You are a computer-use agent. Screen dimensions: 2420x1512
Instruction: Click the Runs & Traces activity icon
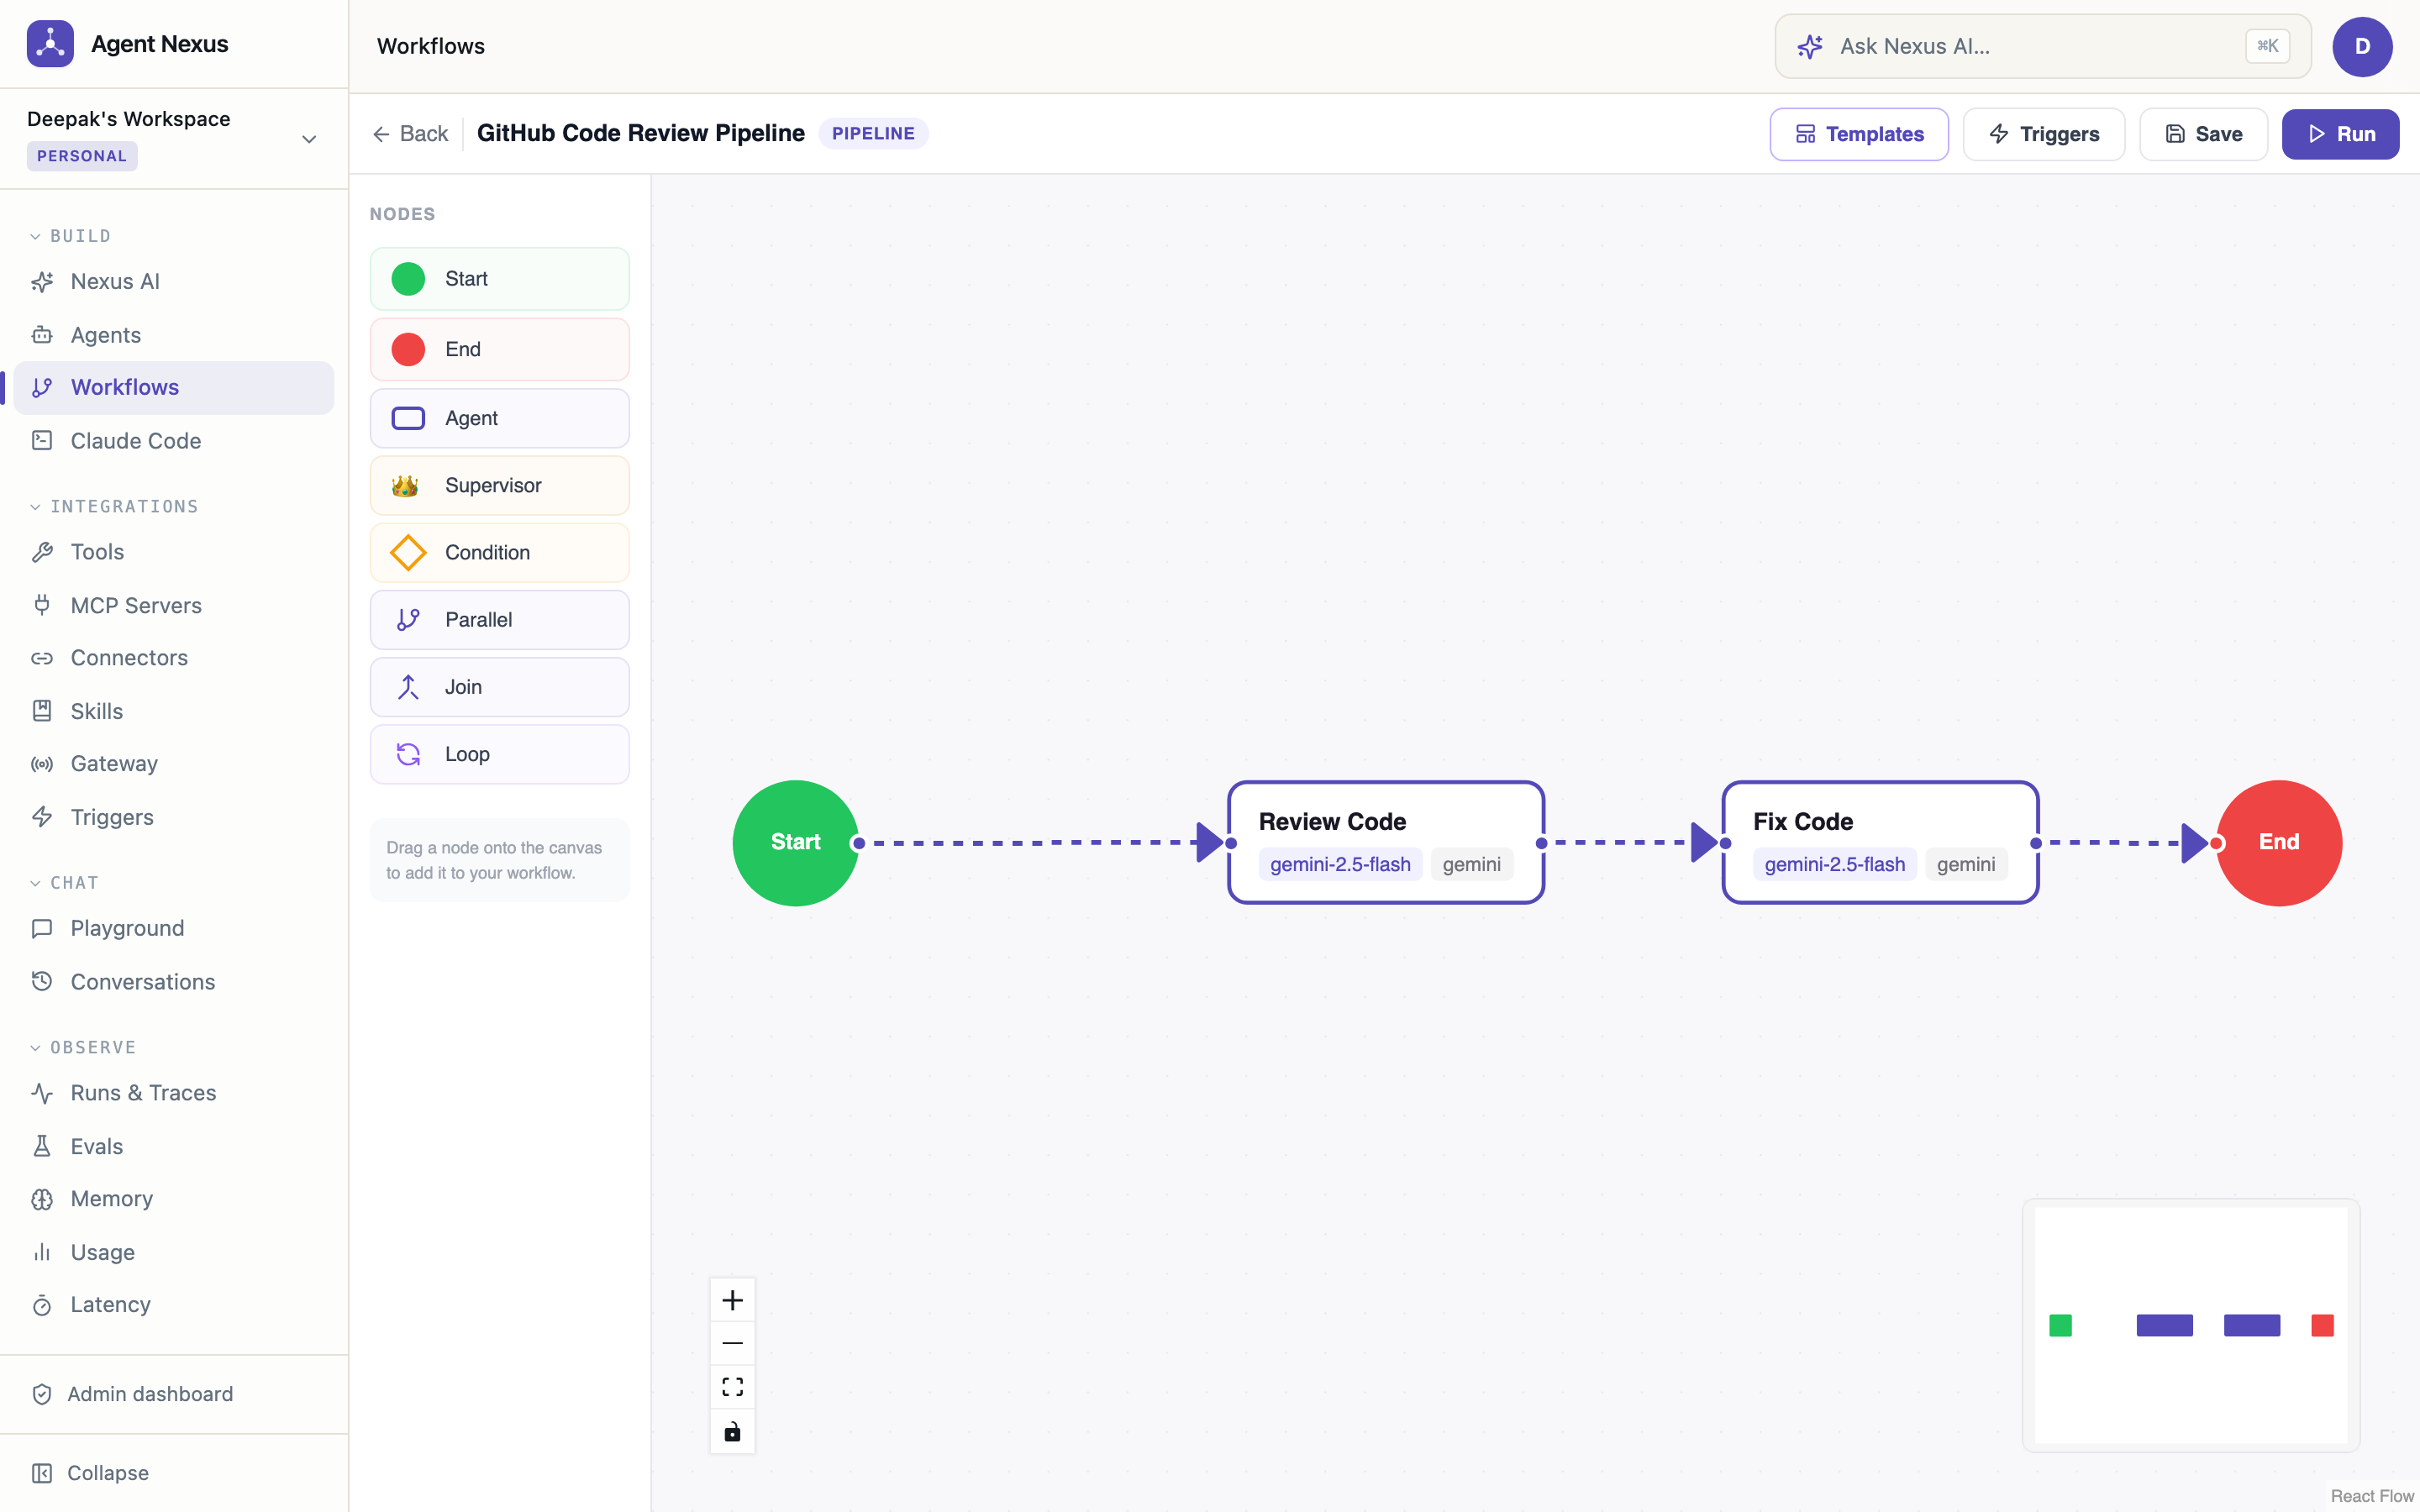tap(42, 1093)
